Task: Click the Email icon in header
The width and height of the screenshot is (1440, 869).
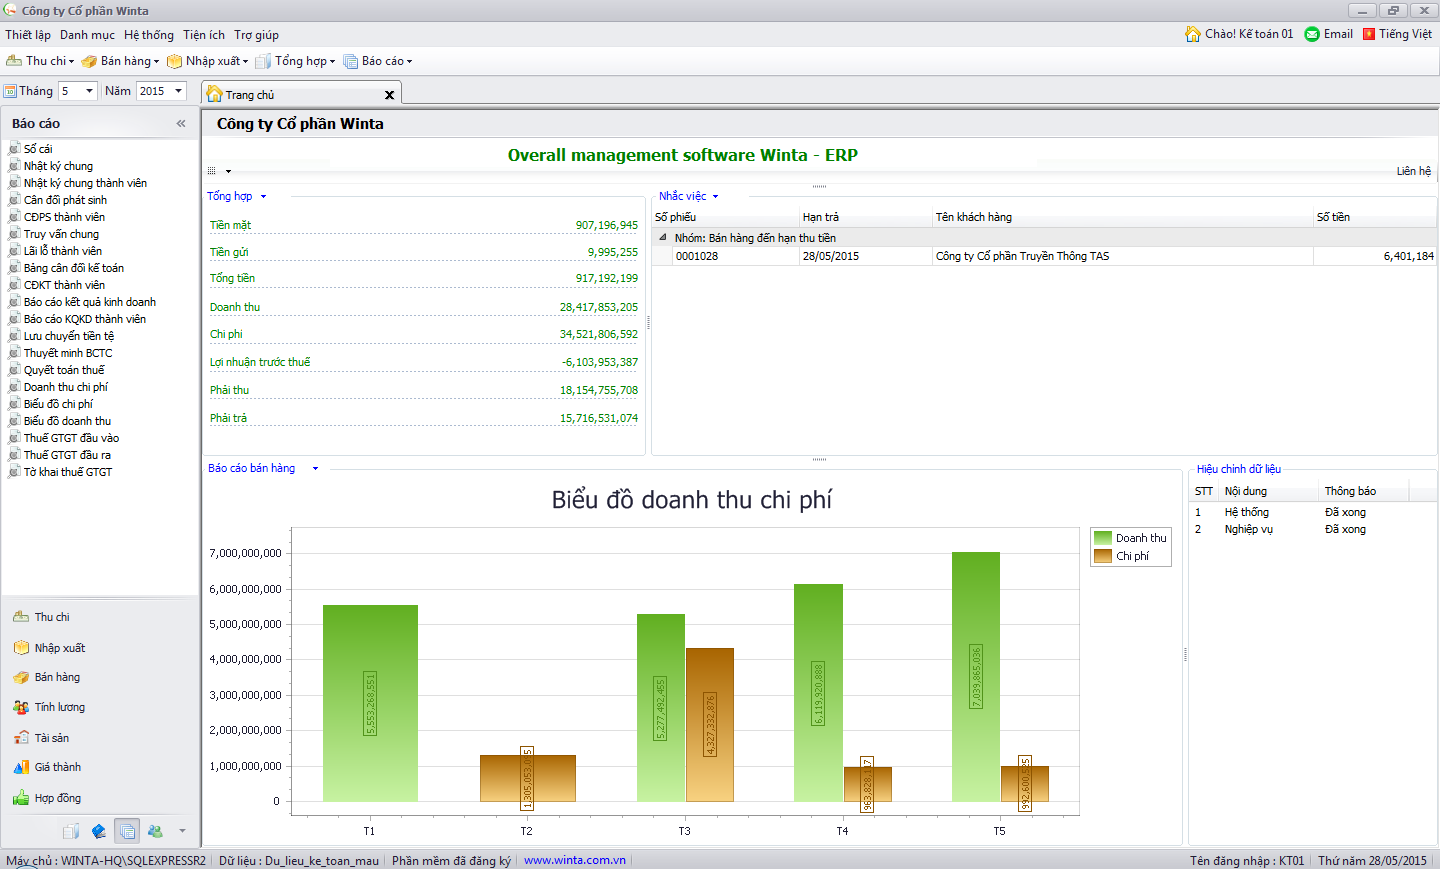Action: 1312,34
